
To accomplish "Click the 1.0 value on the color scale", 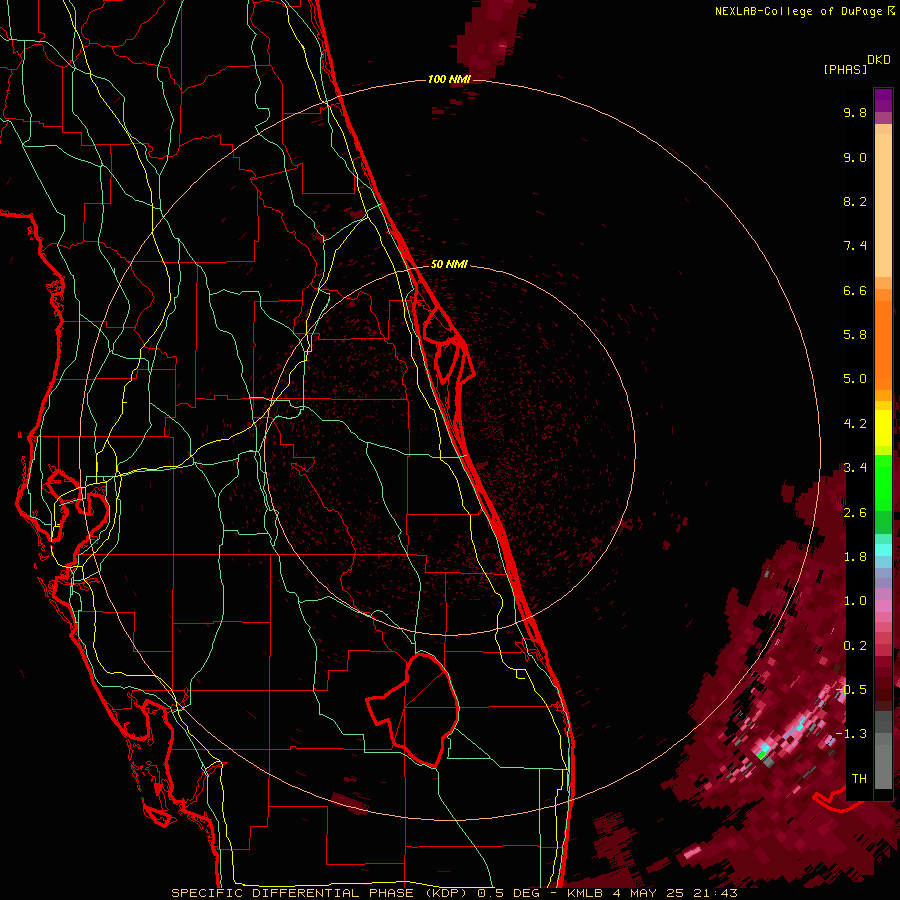I will [855, 601].
